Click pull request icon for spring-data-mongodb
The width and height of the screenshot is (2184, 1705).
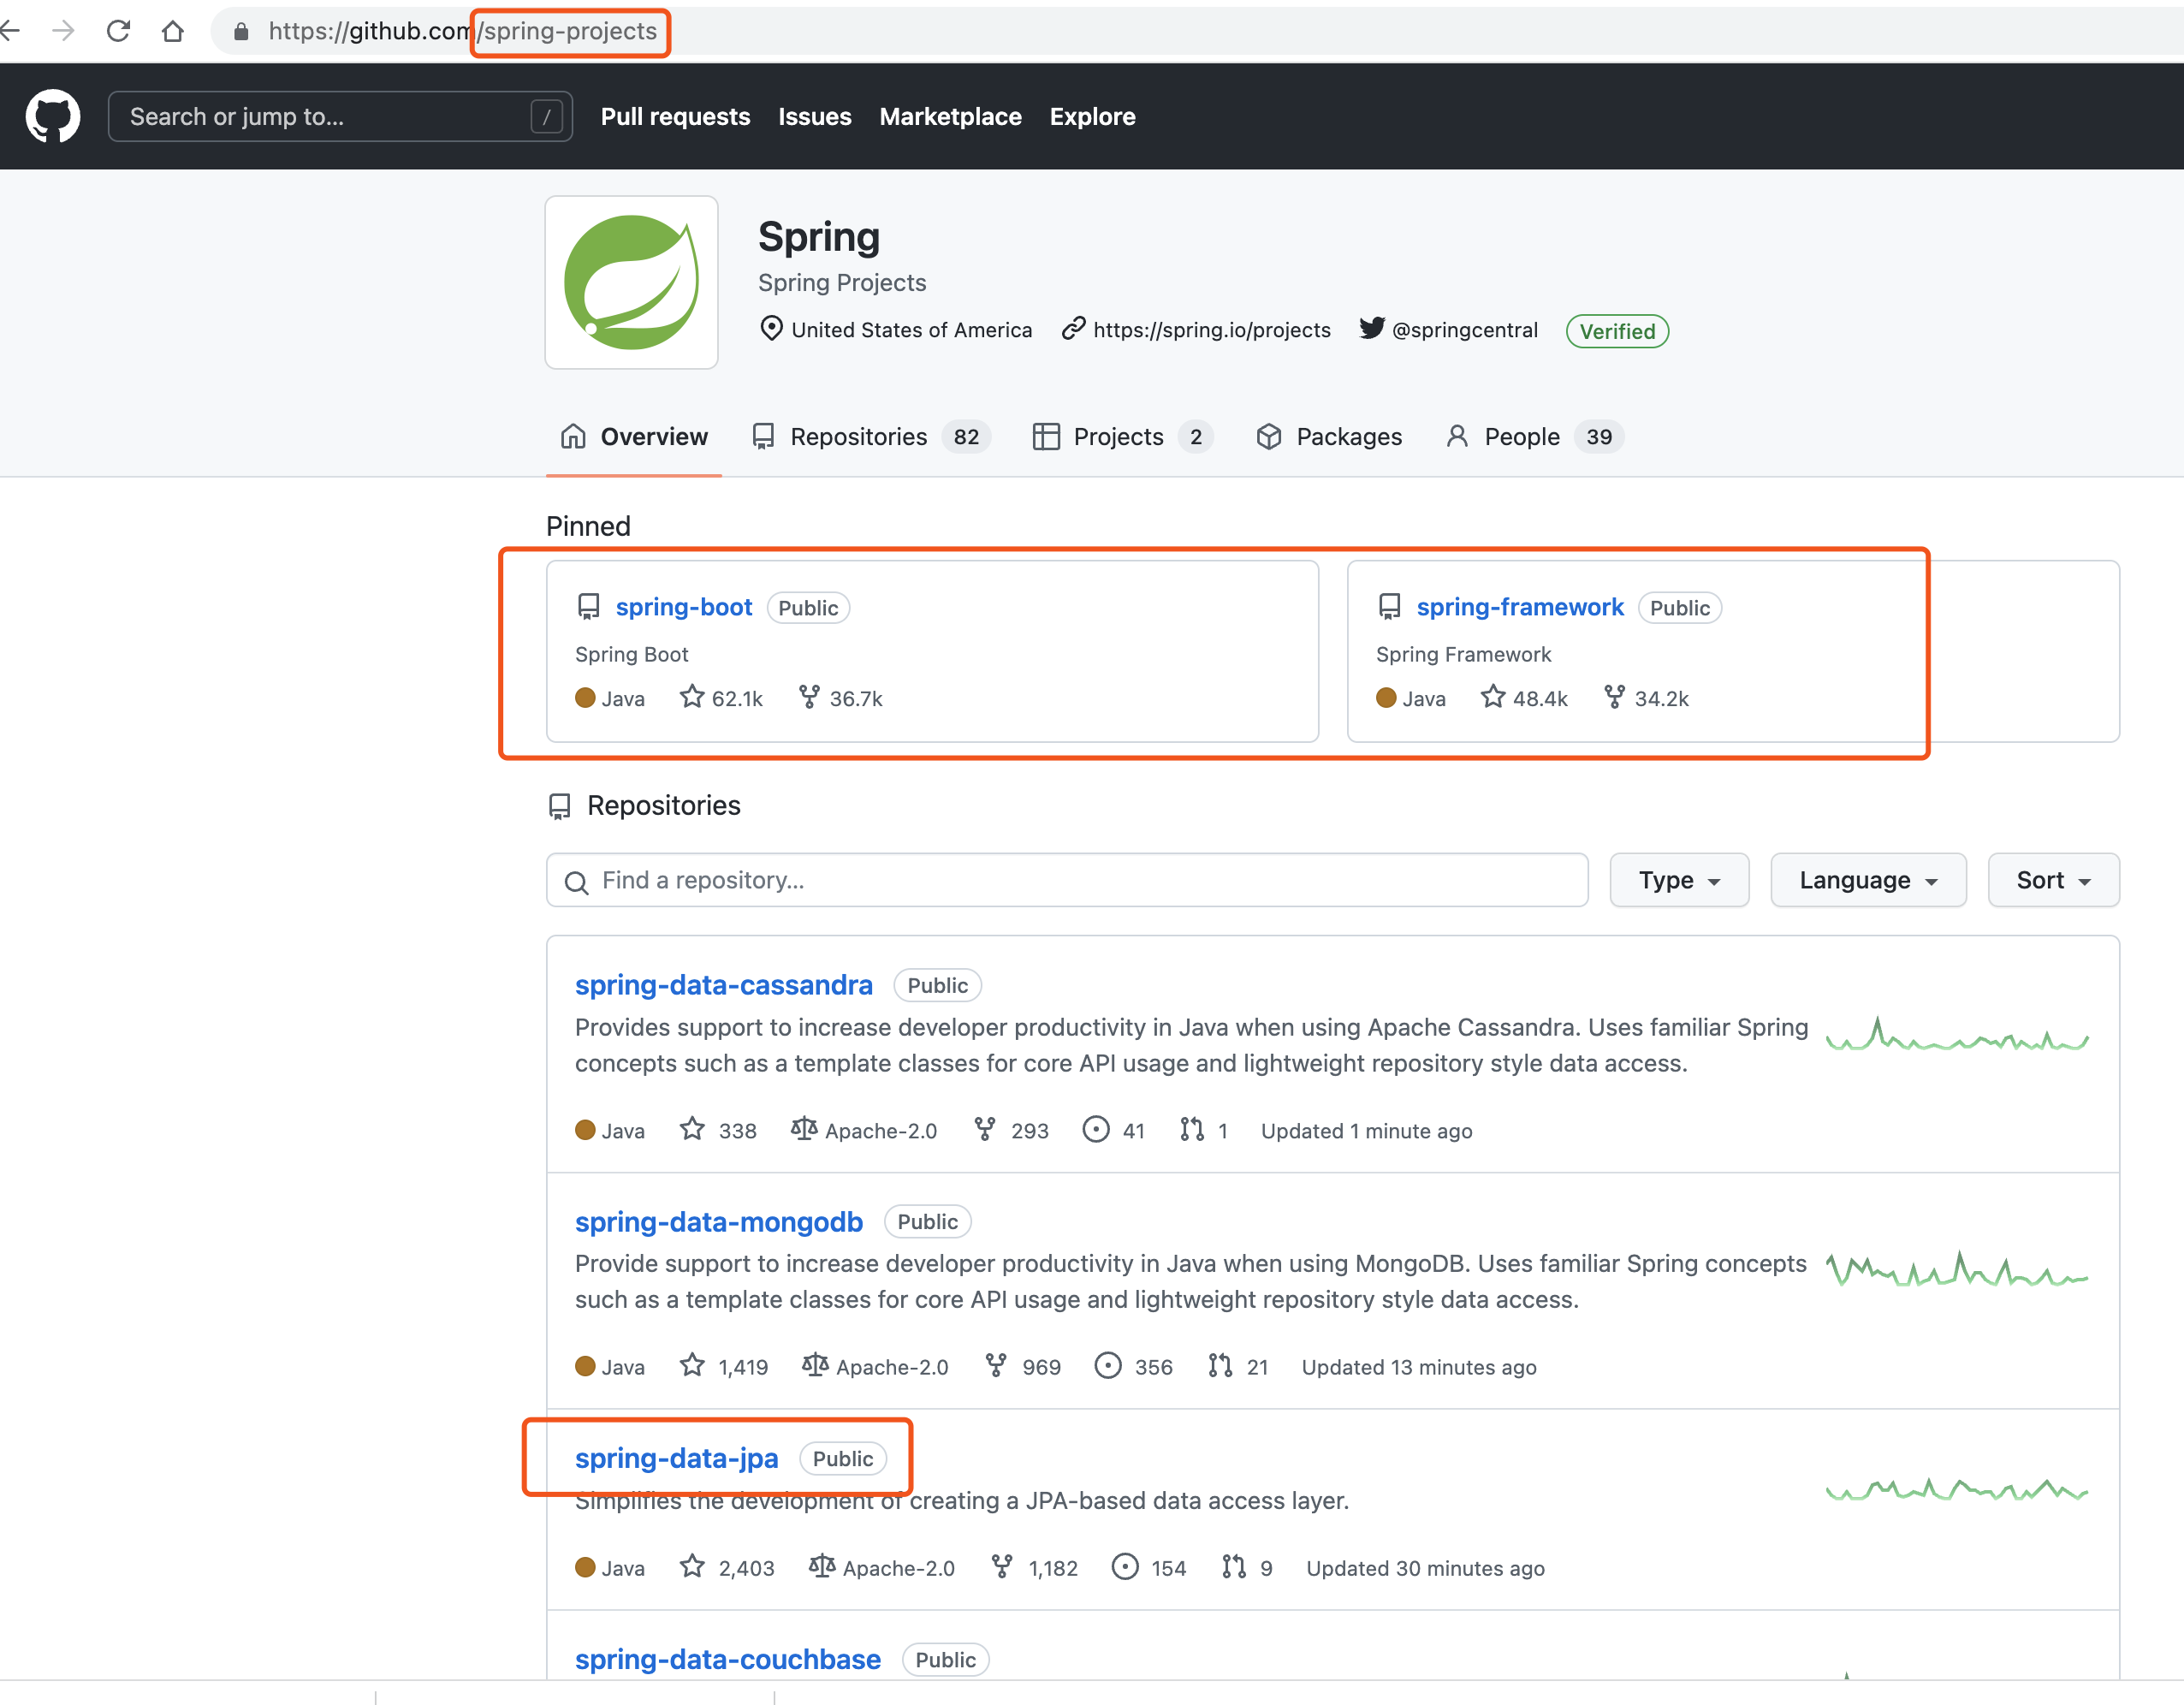tap(1220, 1365)
